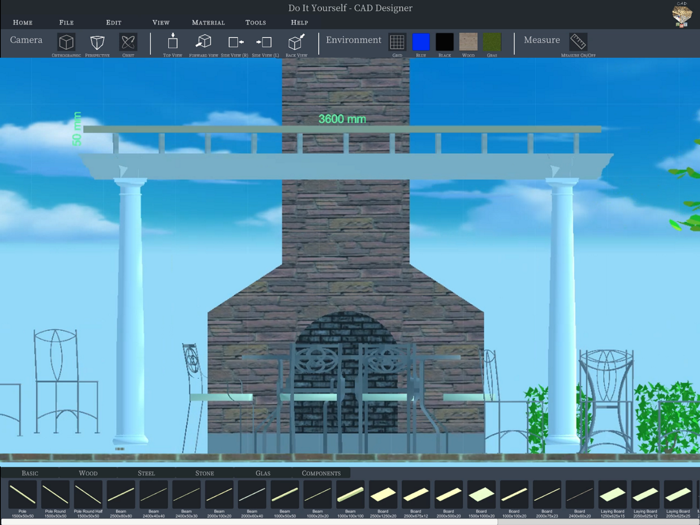700x525 pixels.
Task: Switch to Back View
Action: click(x=296, y=42)
